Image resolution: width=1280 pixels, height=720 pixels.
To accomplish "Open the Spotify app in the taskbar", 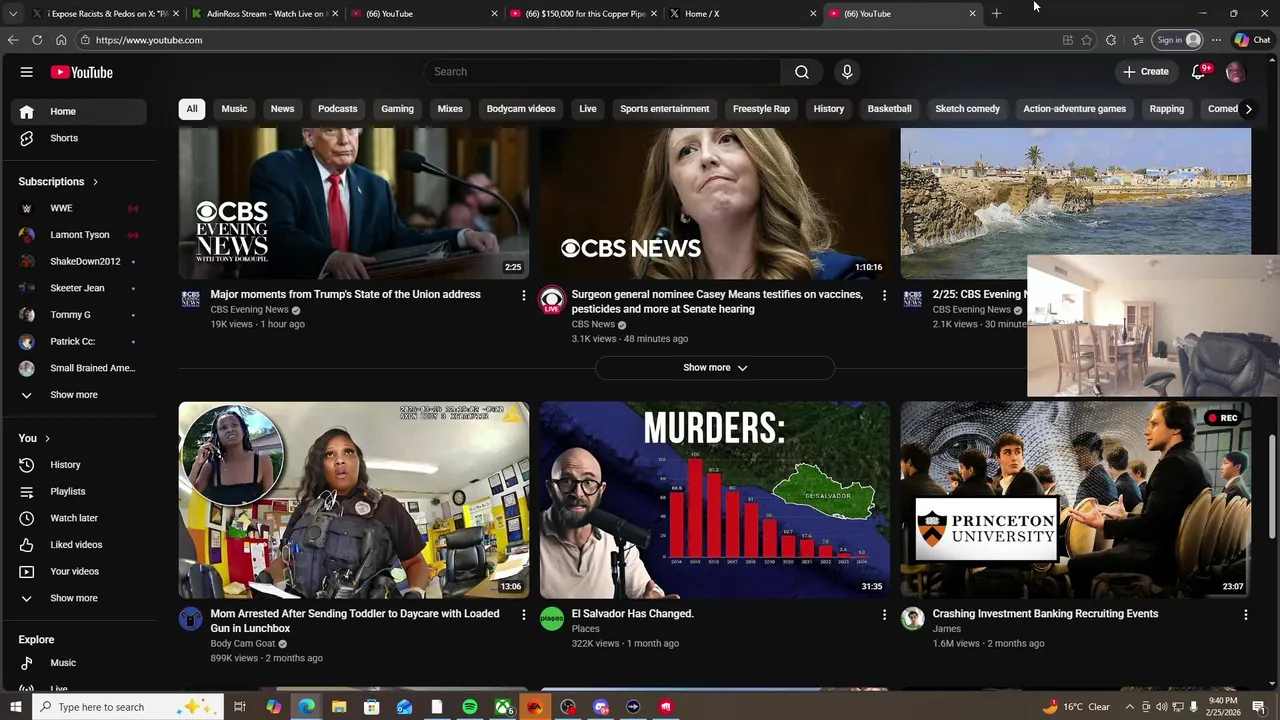I will 470,707.
